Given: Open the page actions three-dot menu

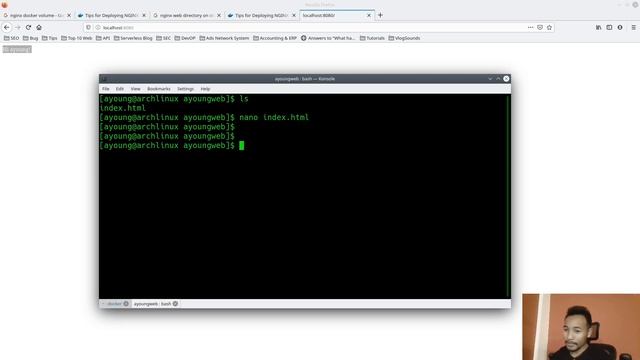Looking at the screenshot, I should (530, 27).
